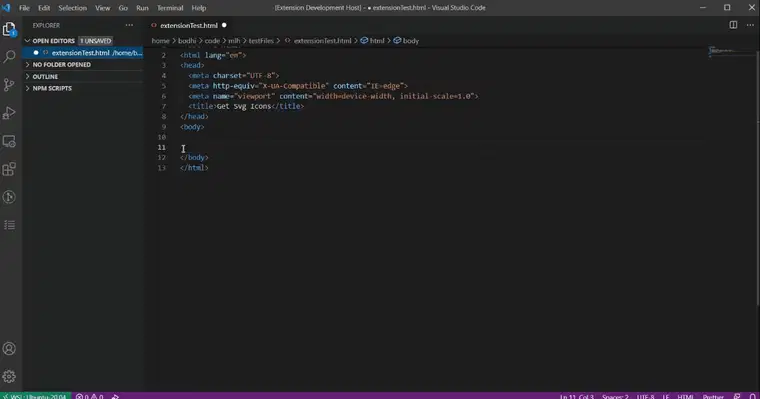Click the 'bodhi' breadcrumb segment
This screenshot has width=760, height=399.
click(x=187, y=41)
